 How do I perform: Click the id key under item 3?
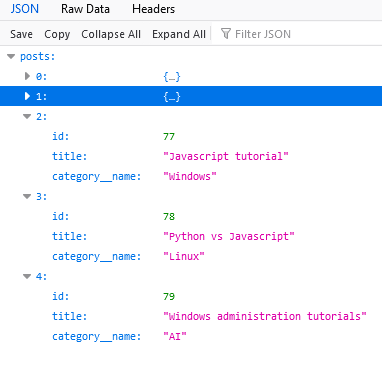61,216
